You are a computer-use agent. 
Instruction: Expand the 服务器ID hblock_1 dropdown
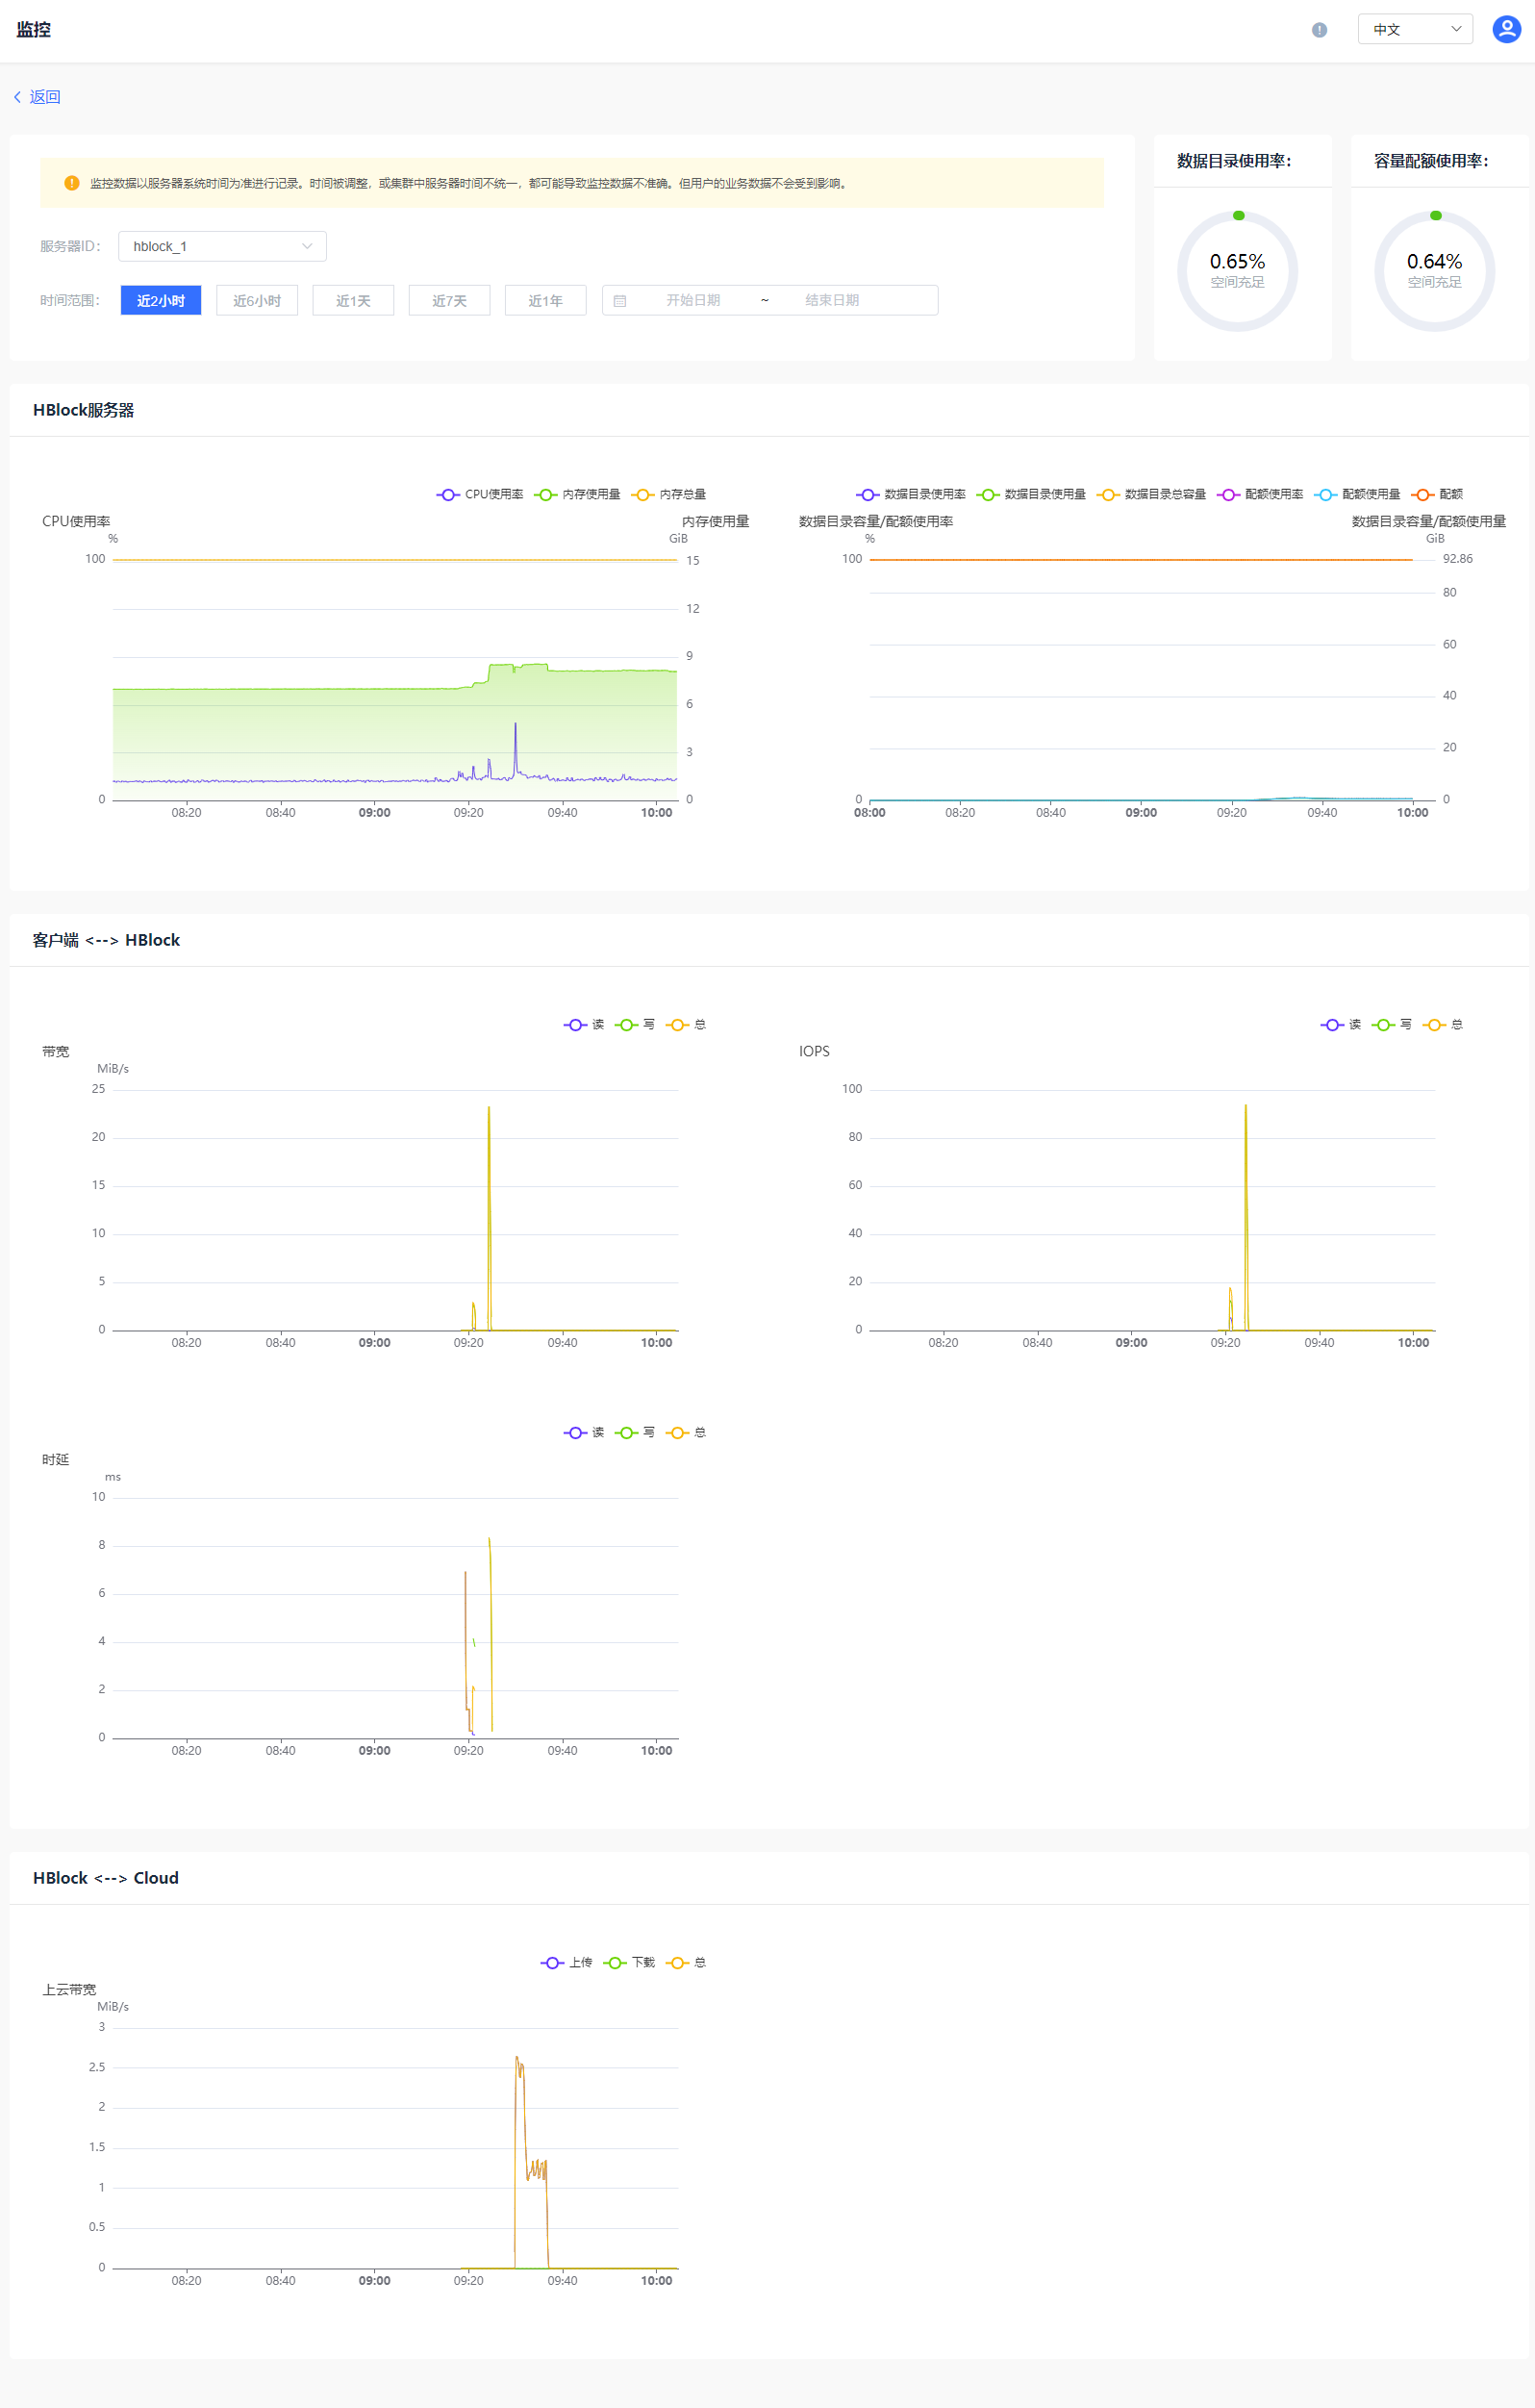click(x=222, y=246)
